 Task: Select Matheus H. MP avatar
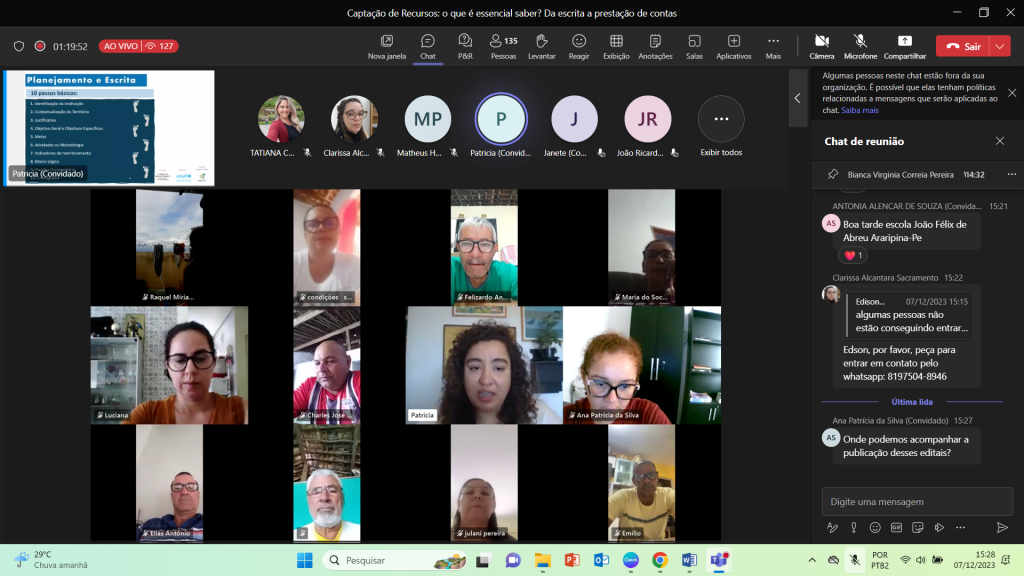[x=428, y=119]
